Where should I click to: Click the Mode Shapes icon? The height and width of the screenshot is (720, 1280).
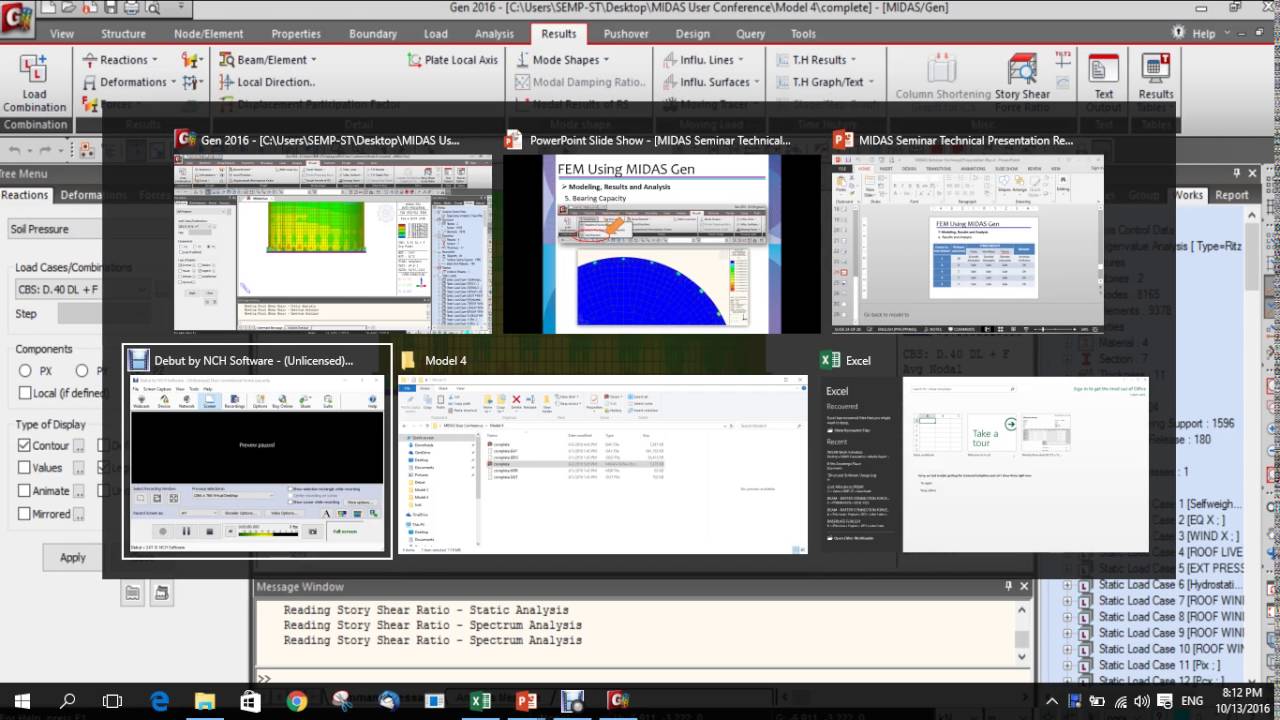[x=522, y=60]
